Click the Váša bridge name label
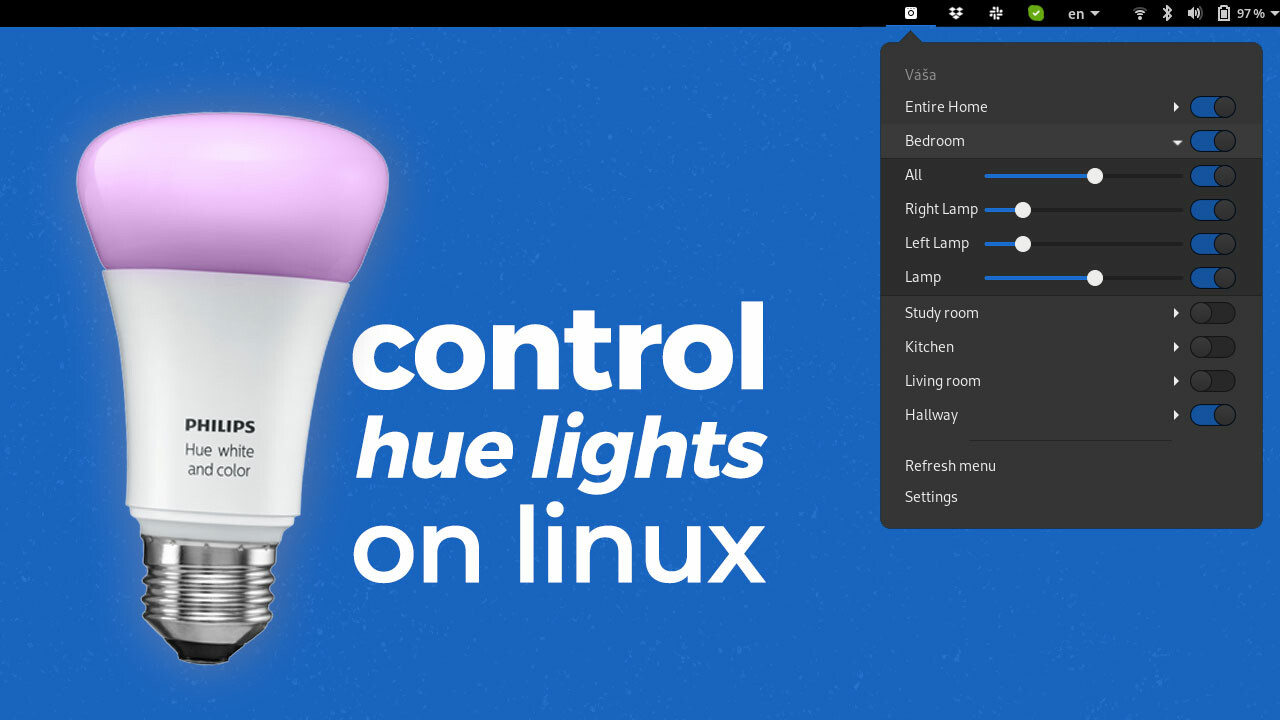 920,75
